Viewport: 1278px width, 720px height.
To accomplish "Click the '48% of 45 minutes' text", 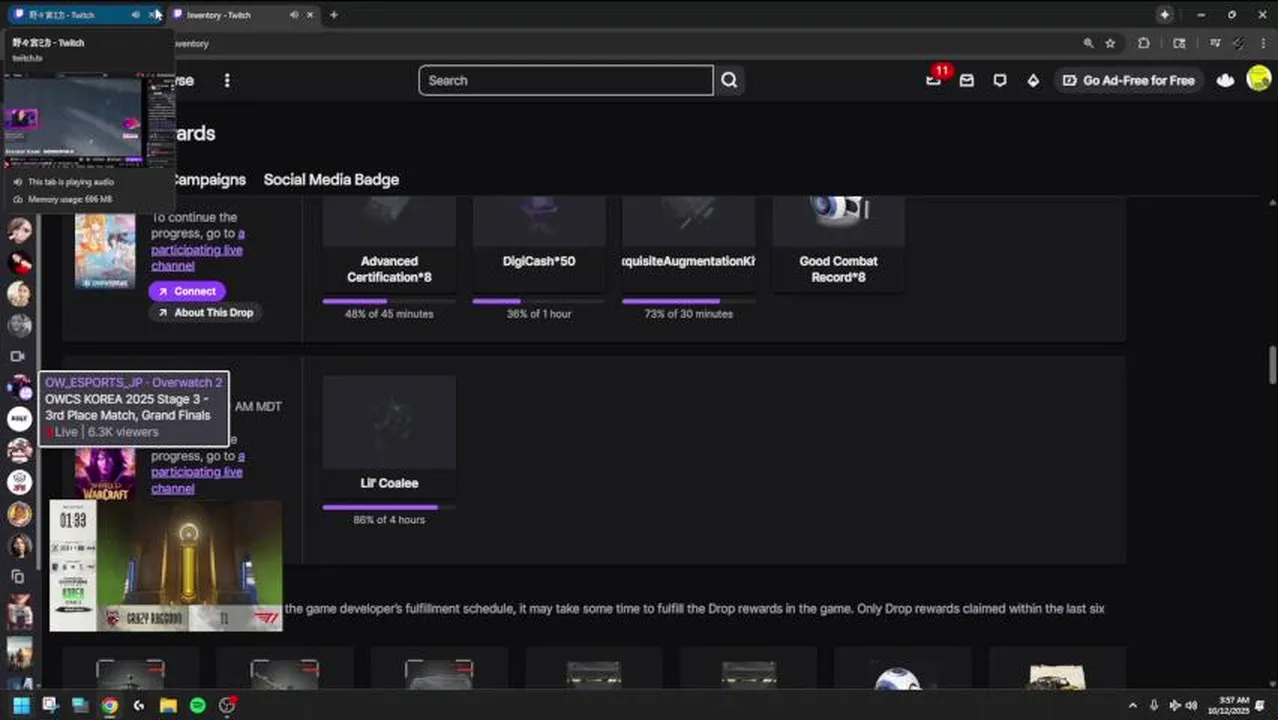I will (x=389, y=314).
